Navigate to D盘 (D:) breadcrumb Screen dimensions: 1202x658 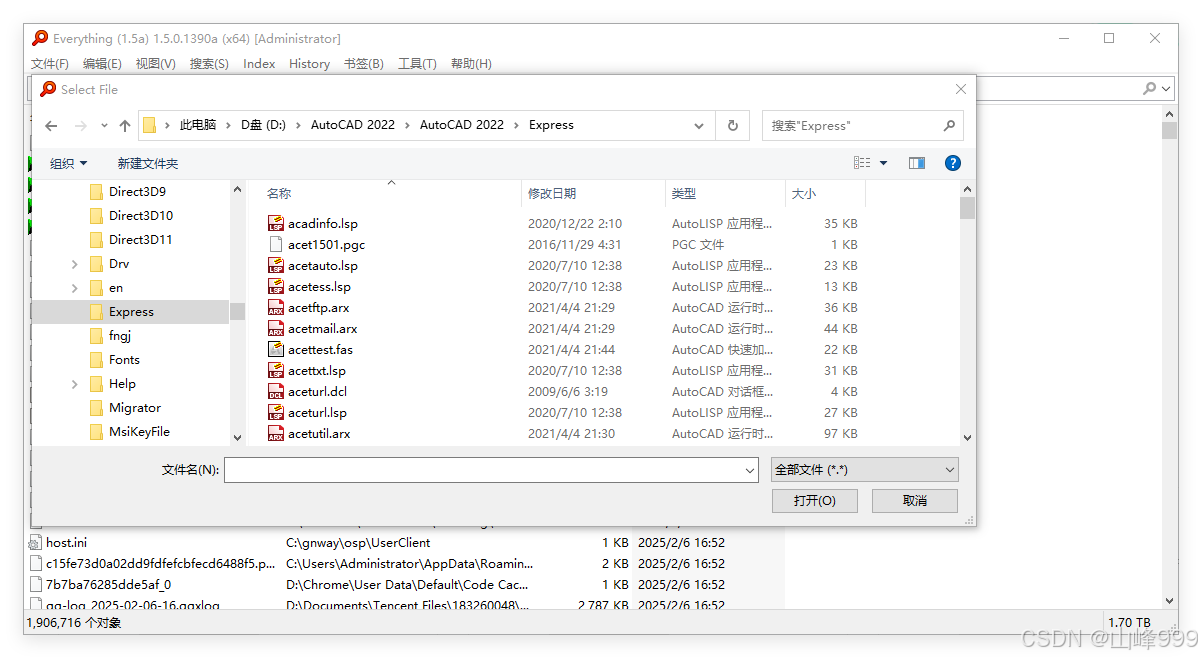263,126
